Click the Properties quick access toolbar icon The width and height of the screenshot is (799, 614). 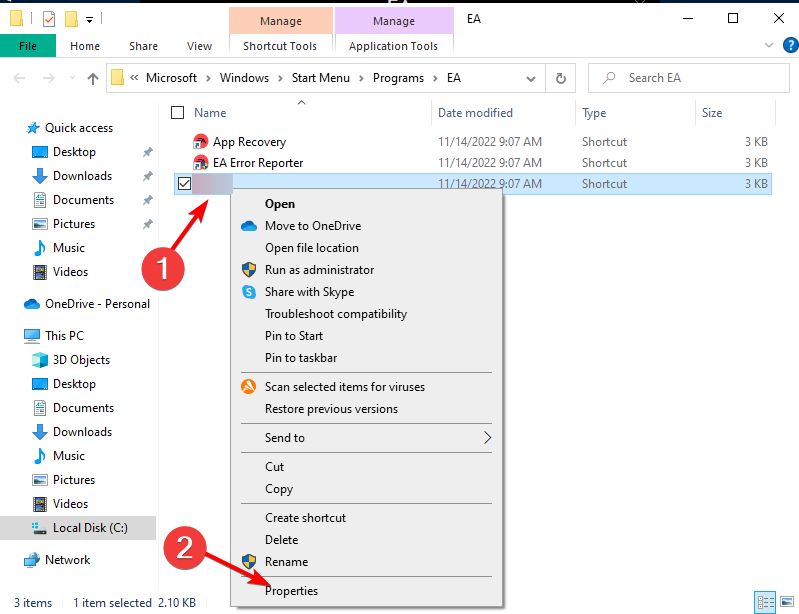tap(49, 19)
